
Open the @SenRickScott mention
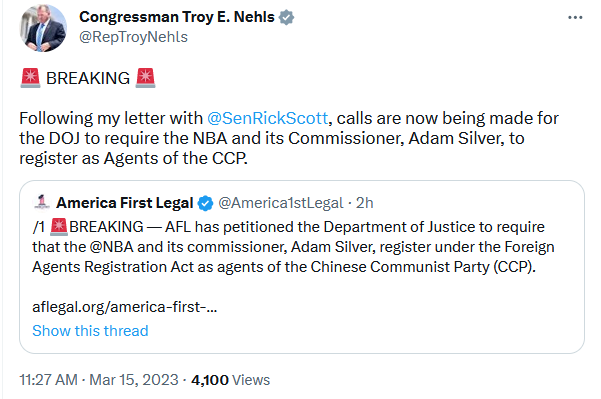click(x=268, y=118)
